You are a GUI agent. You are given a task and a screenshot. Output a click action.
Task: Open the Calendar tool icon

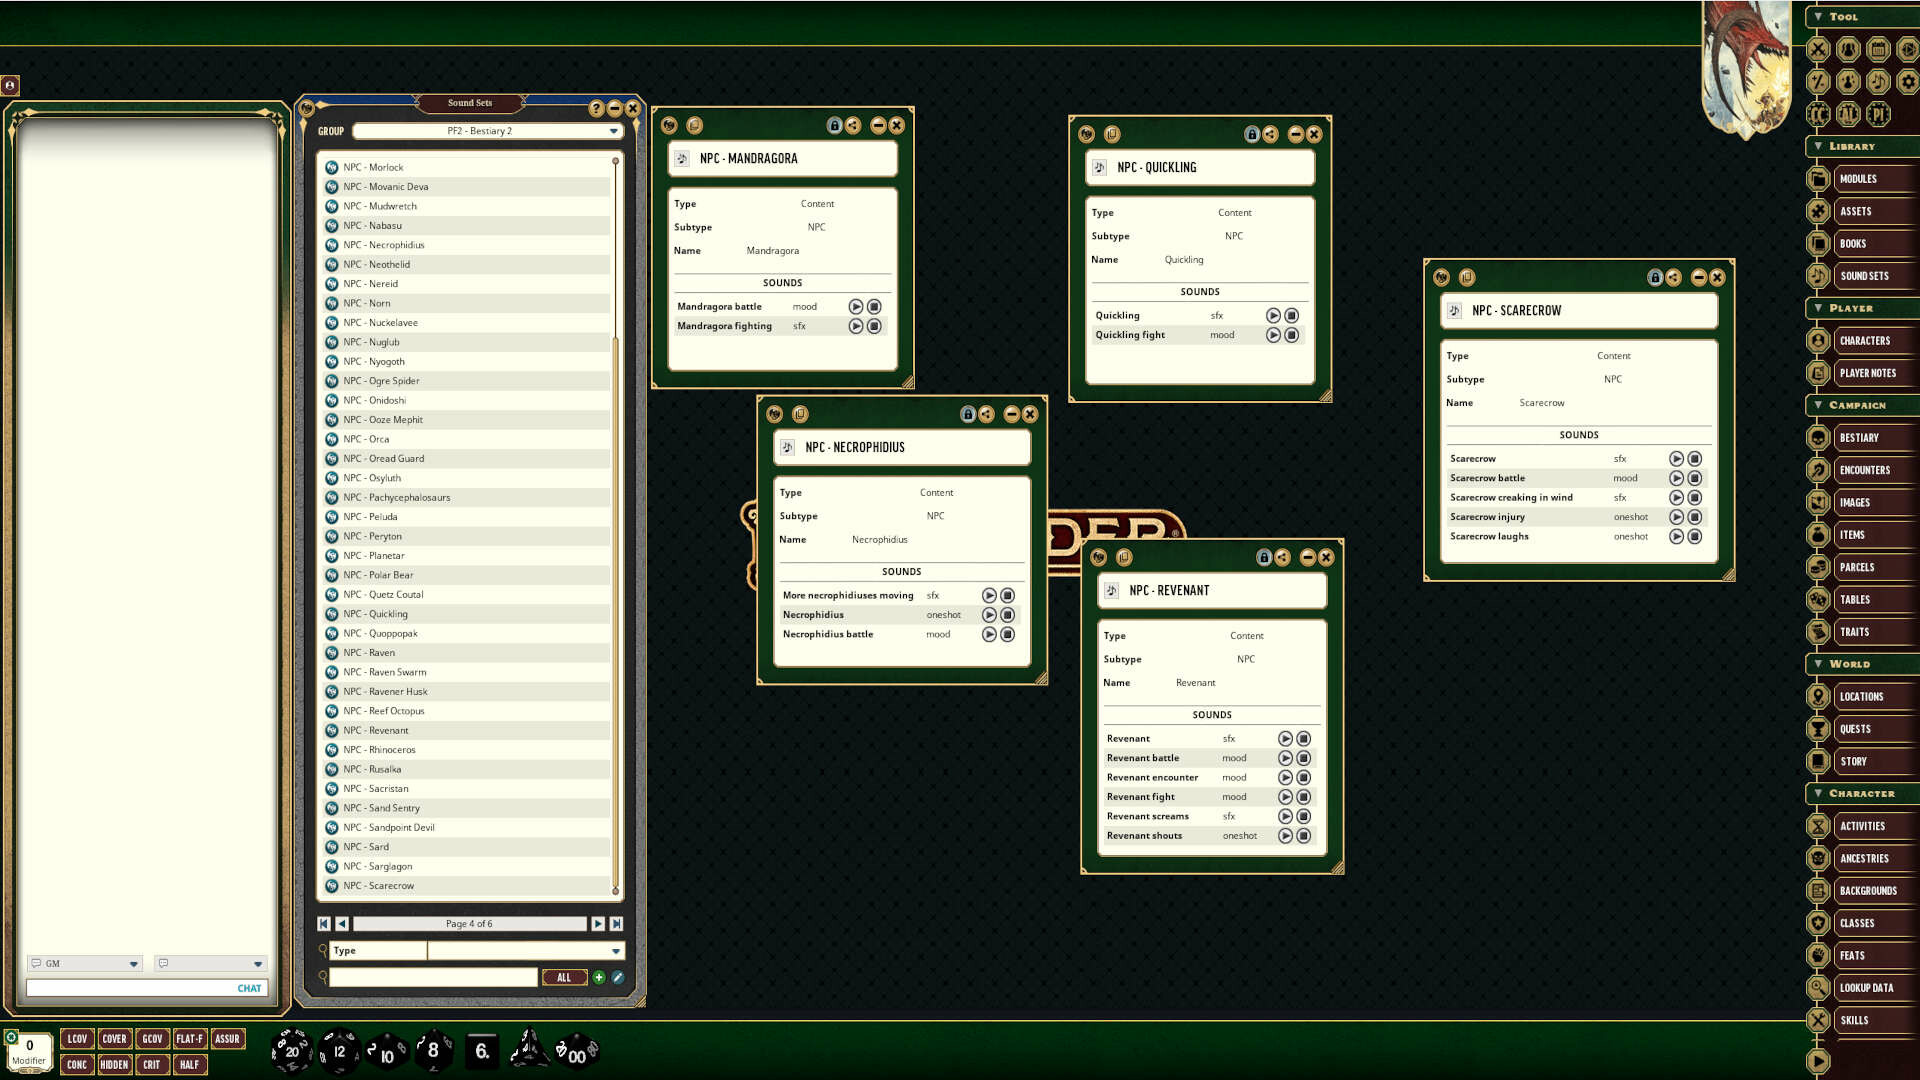pos(1878,49)
